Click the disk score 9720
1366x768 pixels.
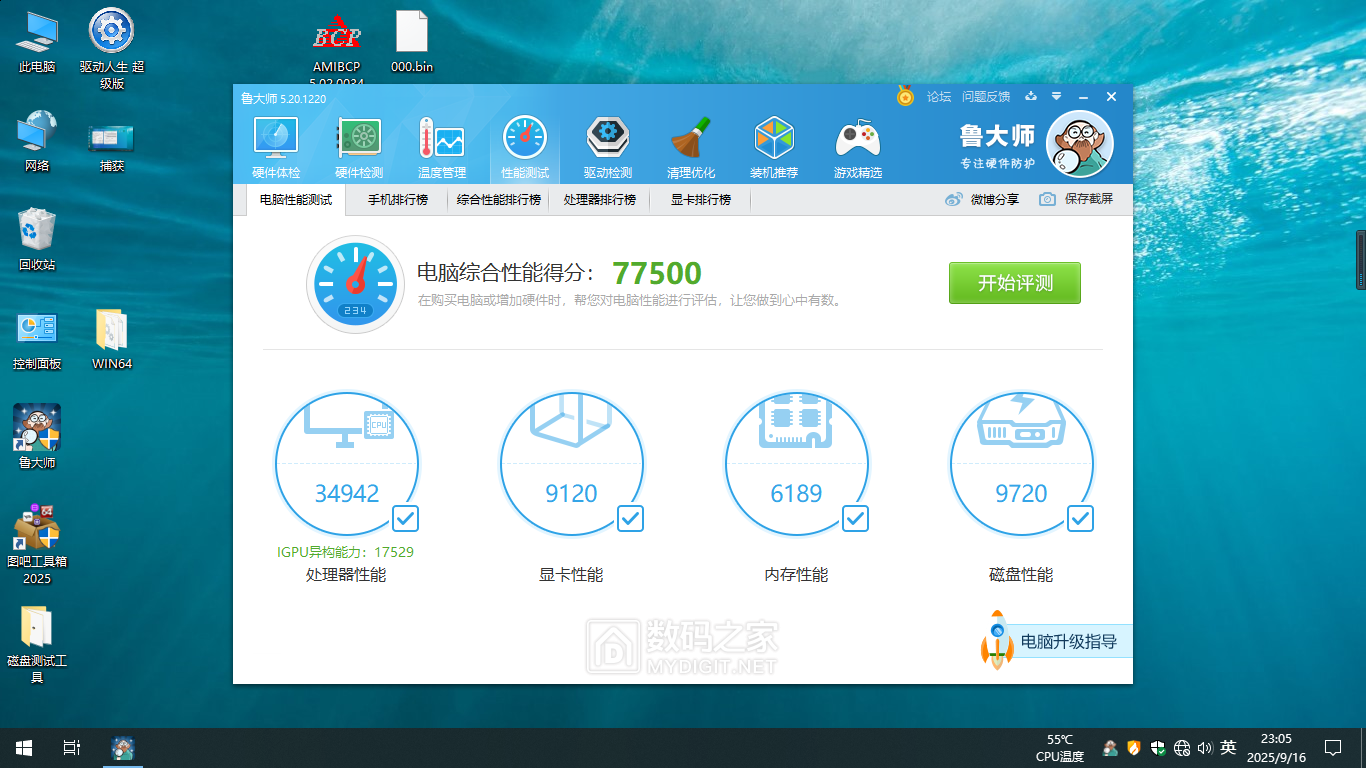(1021, 494)
